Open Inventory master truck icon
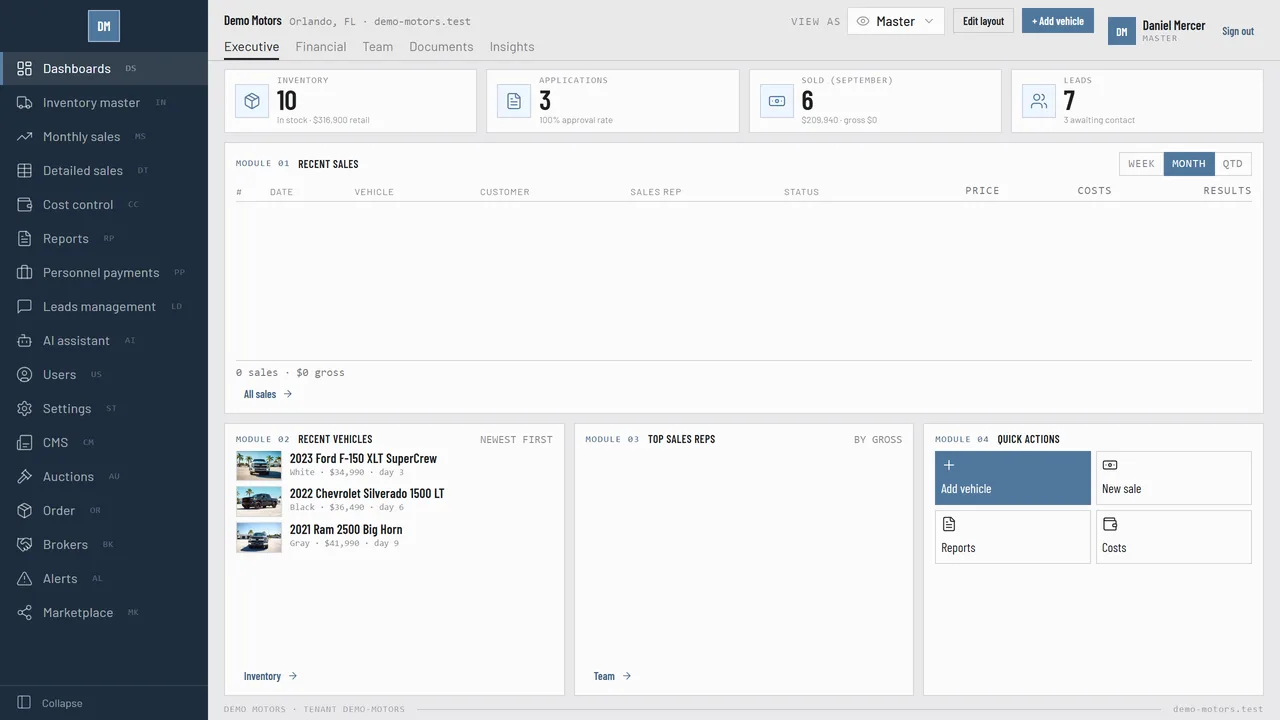Image resolution: width=1280 pixels, height=720 pixels. [25, 103]
